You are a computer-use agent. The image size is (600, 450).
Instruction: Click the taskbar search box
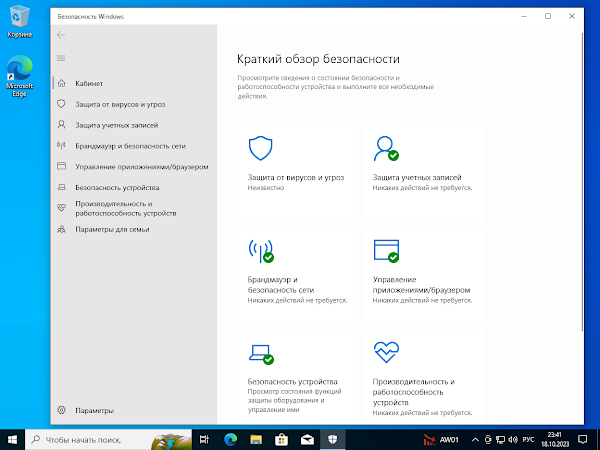point(108,440)
